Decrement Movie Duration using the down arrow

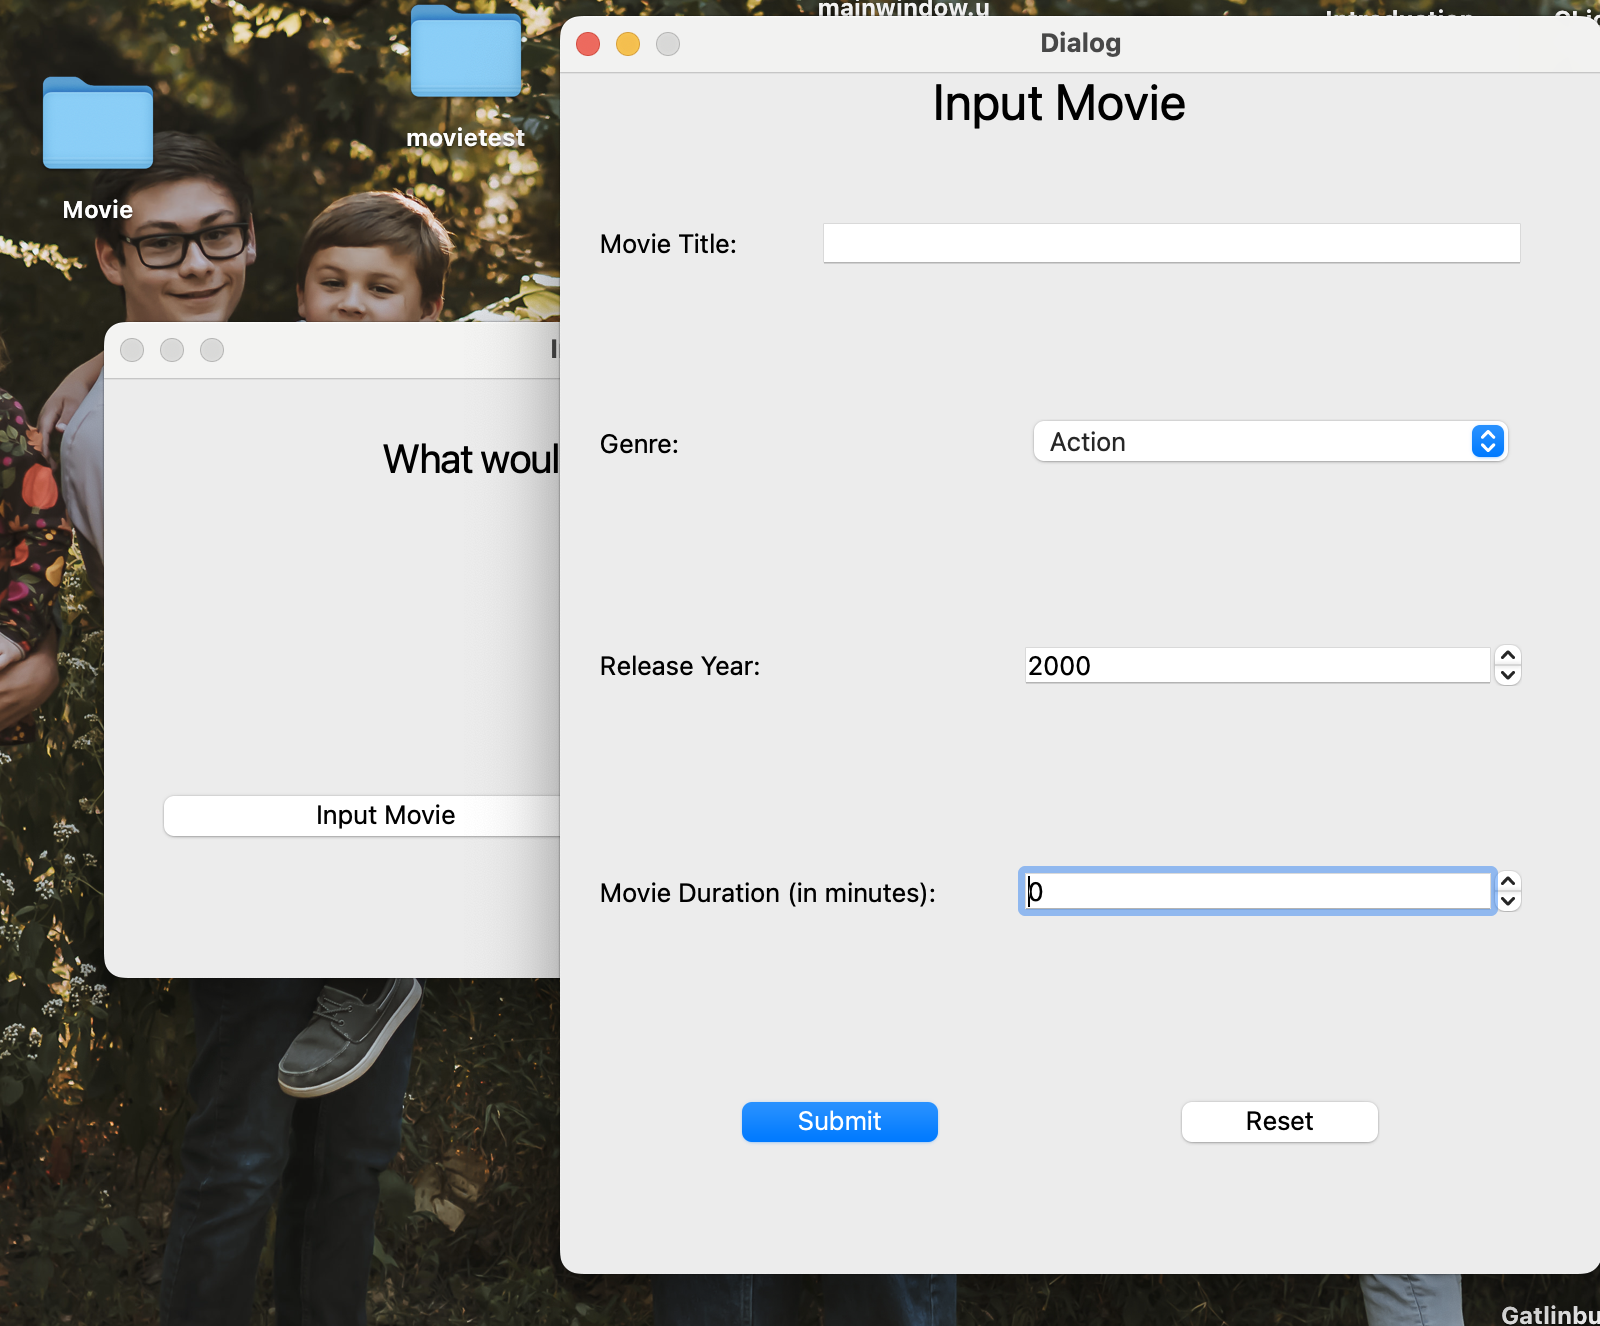[1508, 901]
